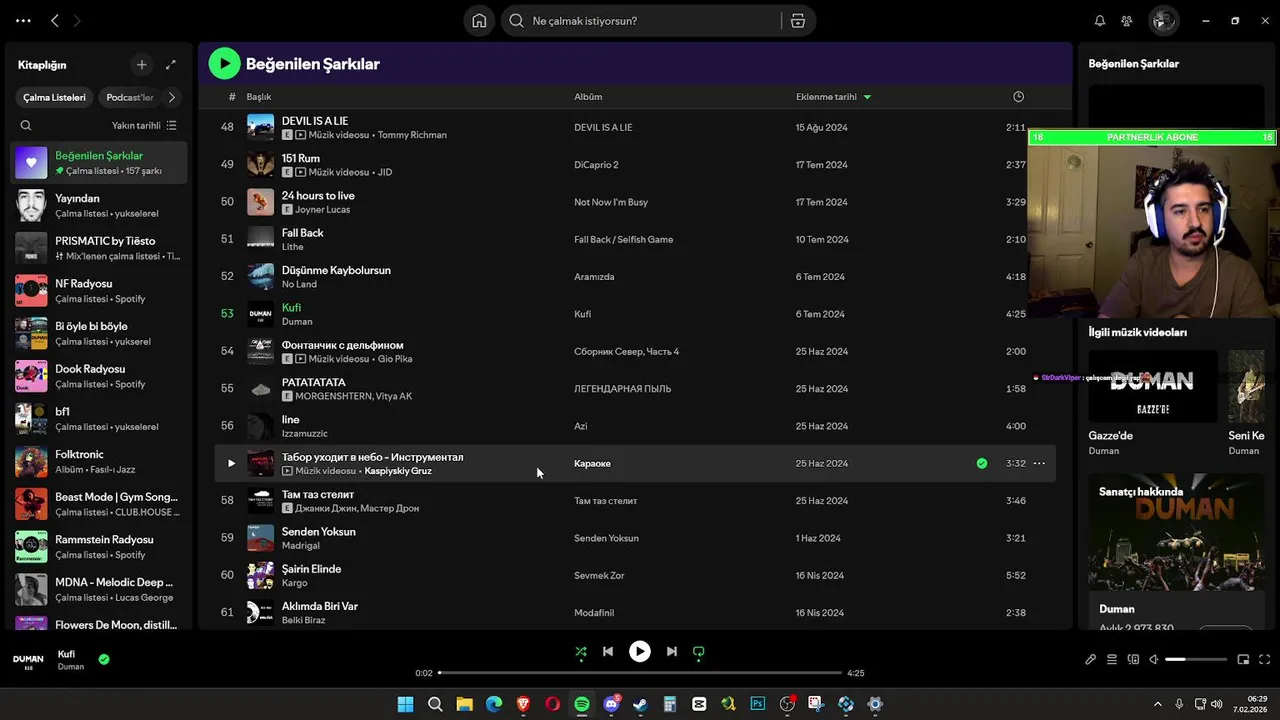The height and width of the screenshot is (720, 1280).
Task: Open Not Now I'm Busy album link
Action: (611, 202)
